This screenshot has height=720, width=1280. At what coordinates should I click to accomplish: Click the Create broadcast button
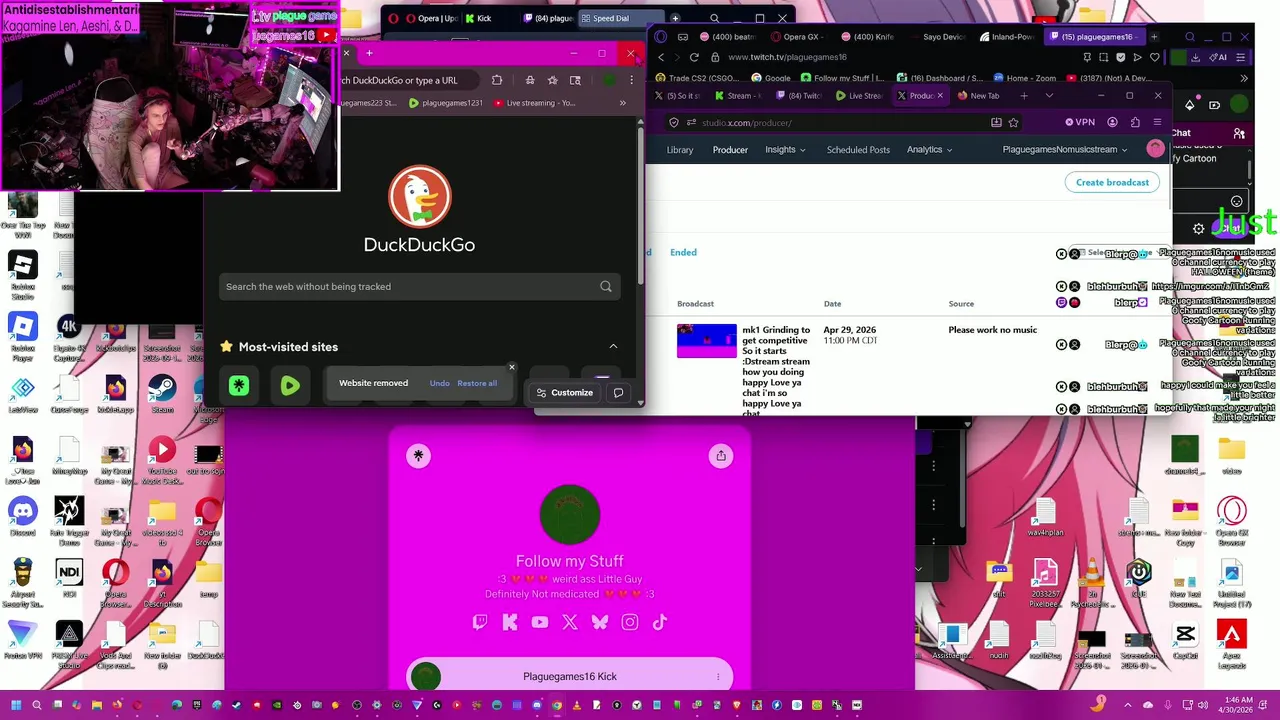[1112, 182]
